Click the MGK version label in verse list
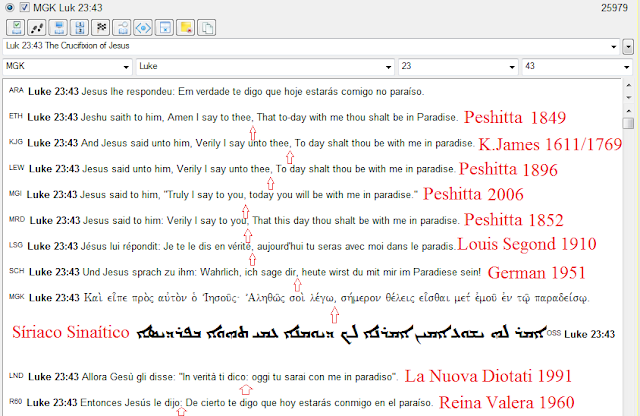 16,296
